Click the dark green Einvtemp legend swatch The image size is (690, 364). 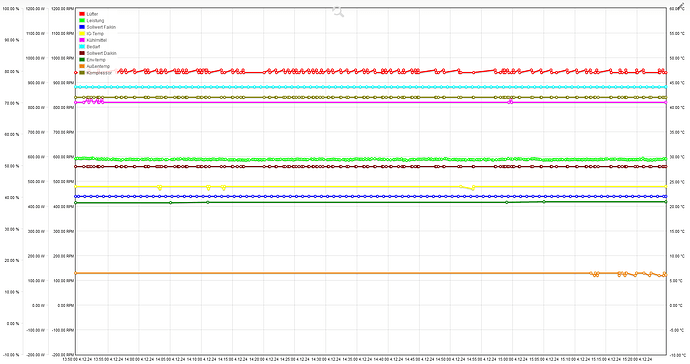tap(82, 60)
